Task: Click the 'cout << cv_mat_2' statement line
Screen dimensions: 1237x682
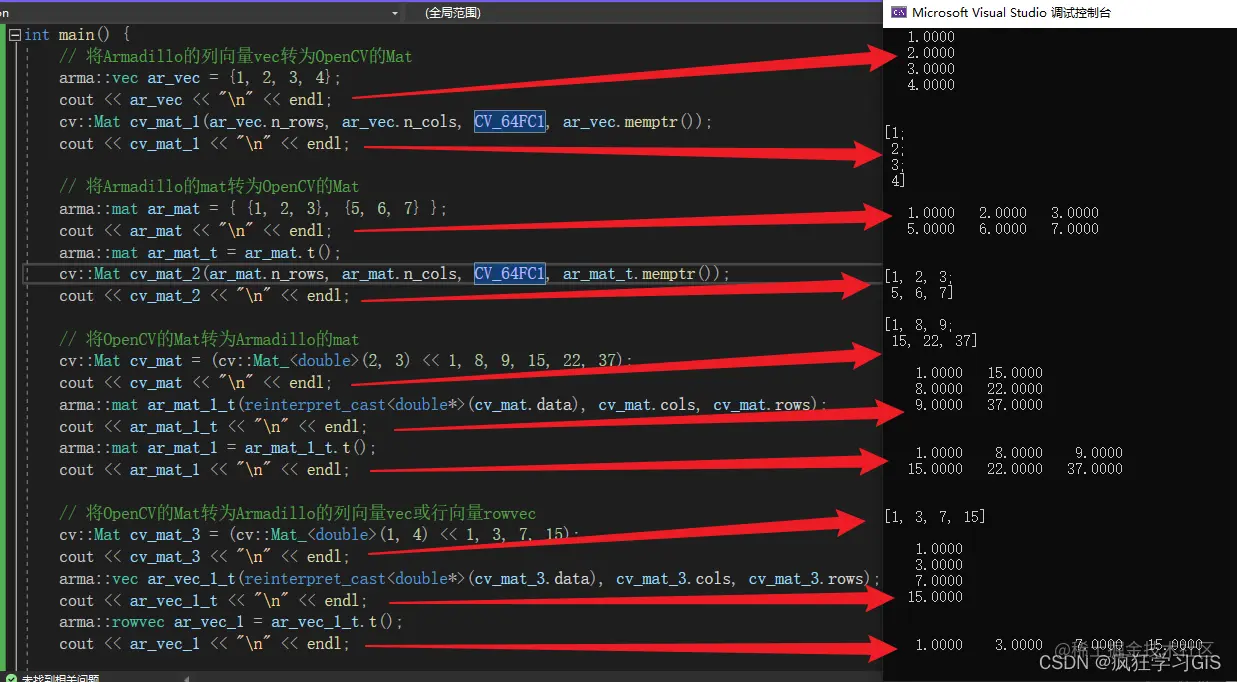Action: [x=205, y=296]
